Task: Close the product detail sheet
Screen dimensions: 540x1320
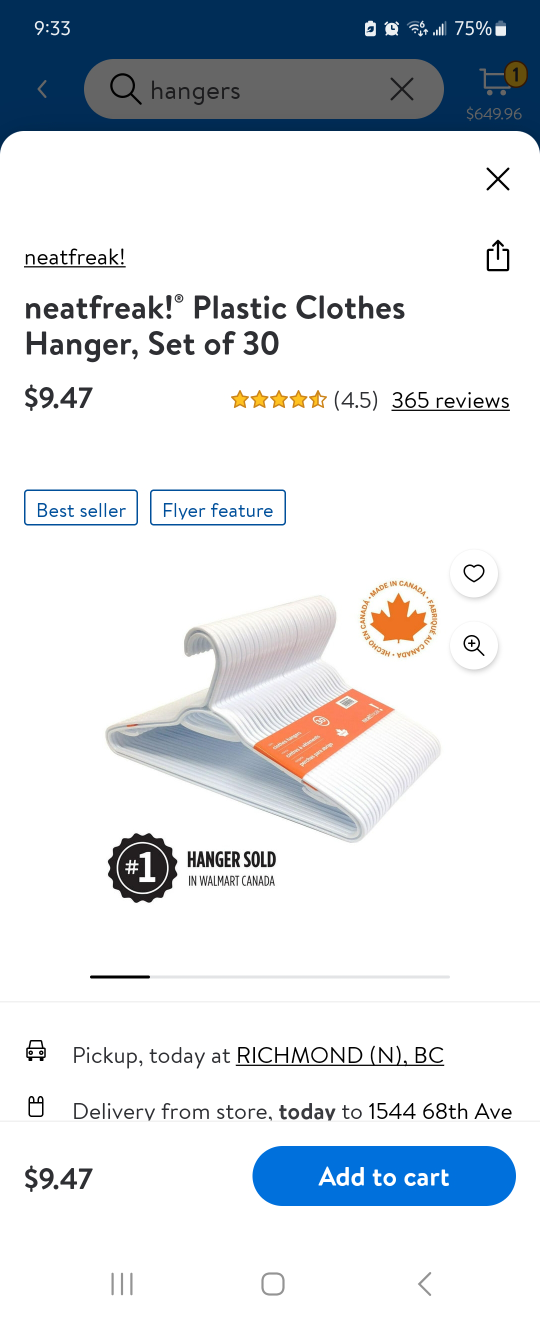Action: click(498, 179)
